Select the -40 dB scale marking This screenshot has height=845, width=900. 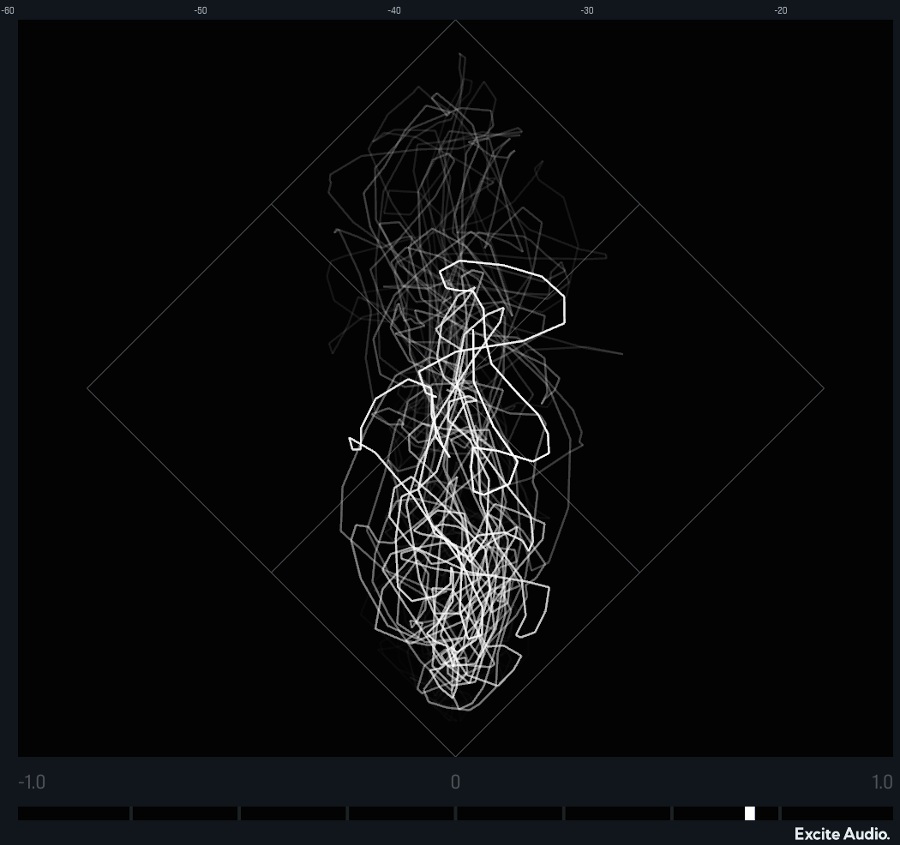[394, 11]
